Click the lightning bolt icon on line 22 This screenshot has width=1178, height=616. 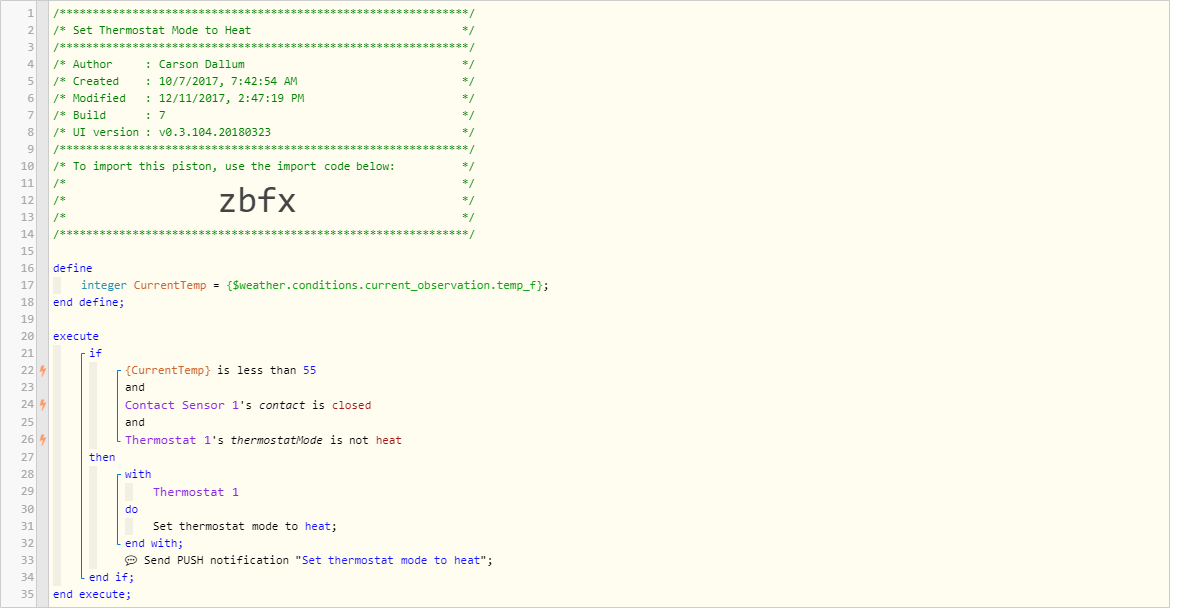coord(44,370)
